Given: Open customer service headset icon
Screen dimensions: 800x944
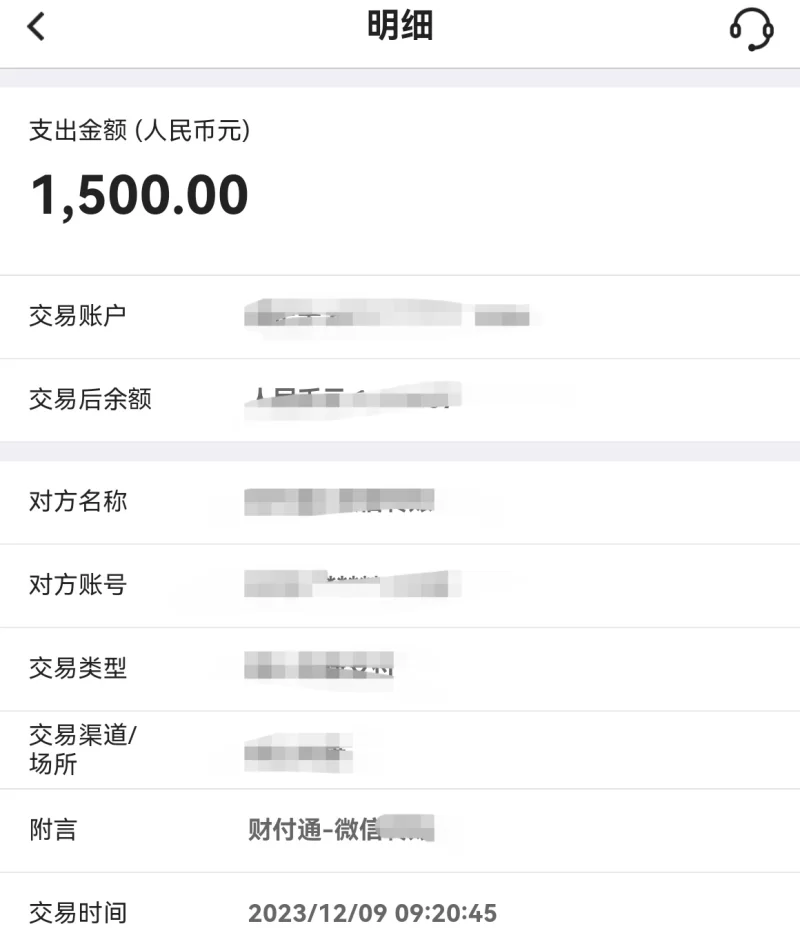Looking at the screenshot, I should (751, 29).
